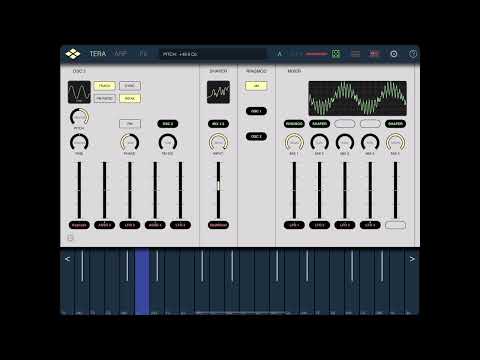Show next keyboard octave with right arrow
480x360 pixels.
(x=412, y=259)
